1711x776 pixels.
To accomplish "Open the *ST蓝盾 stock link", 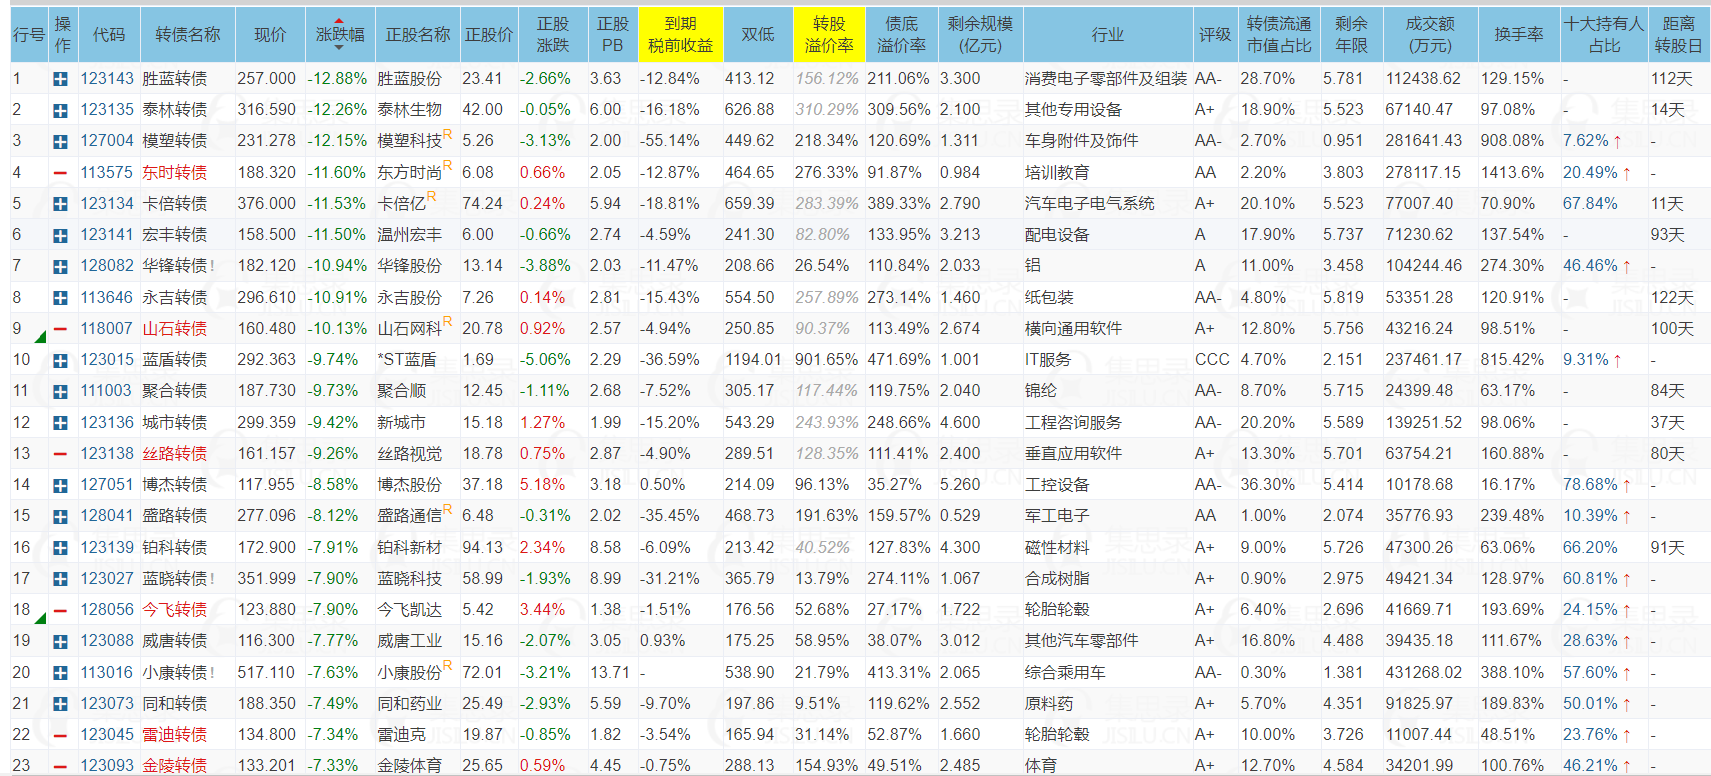I will (407, 360).
